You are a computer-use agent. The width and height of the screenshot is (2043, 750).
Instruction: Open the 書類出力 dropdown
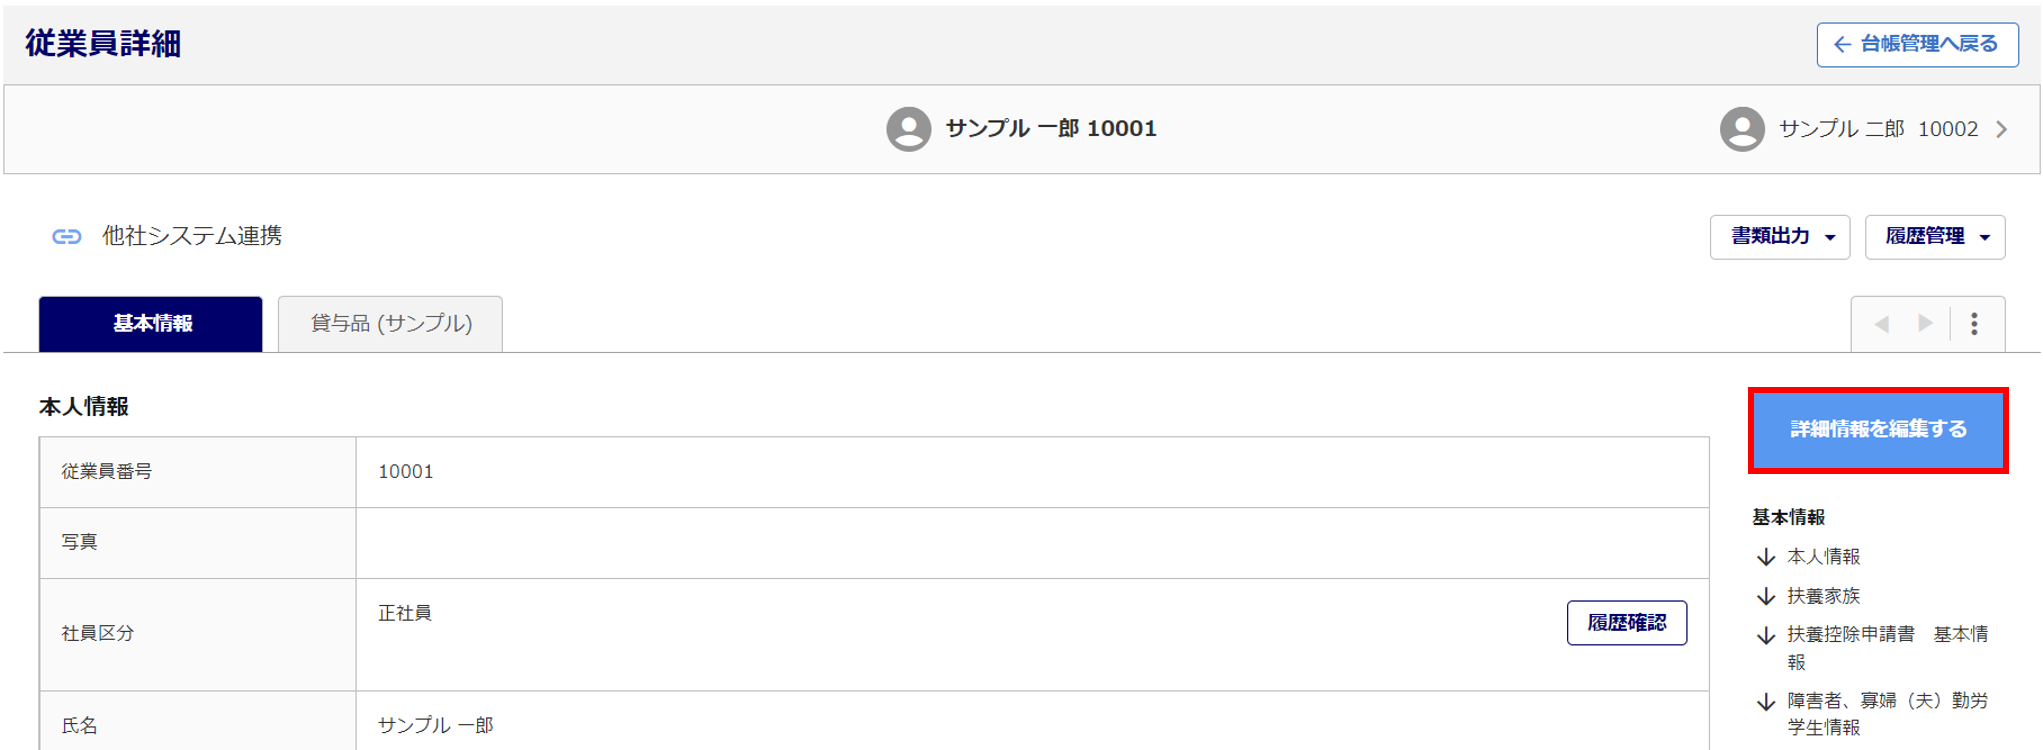[x=1779, y=237]
